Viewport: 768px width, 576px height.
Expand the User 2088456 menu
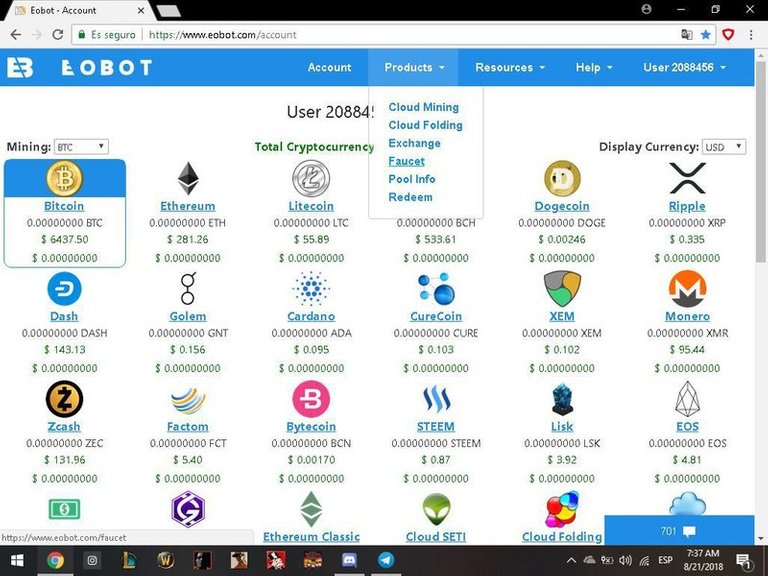(x=684, y=68)
